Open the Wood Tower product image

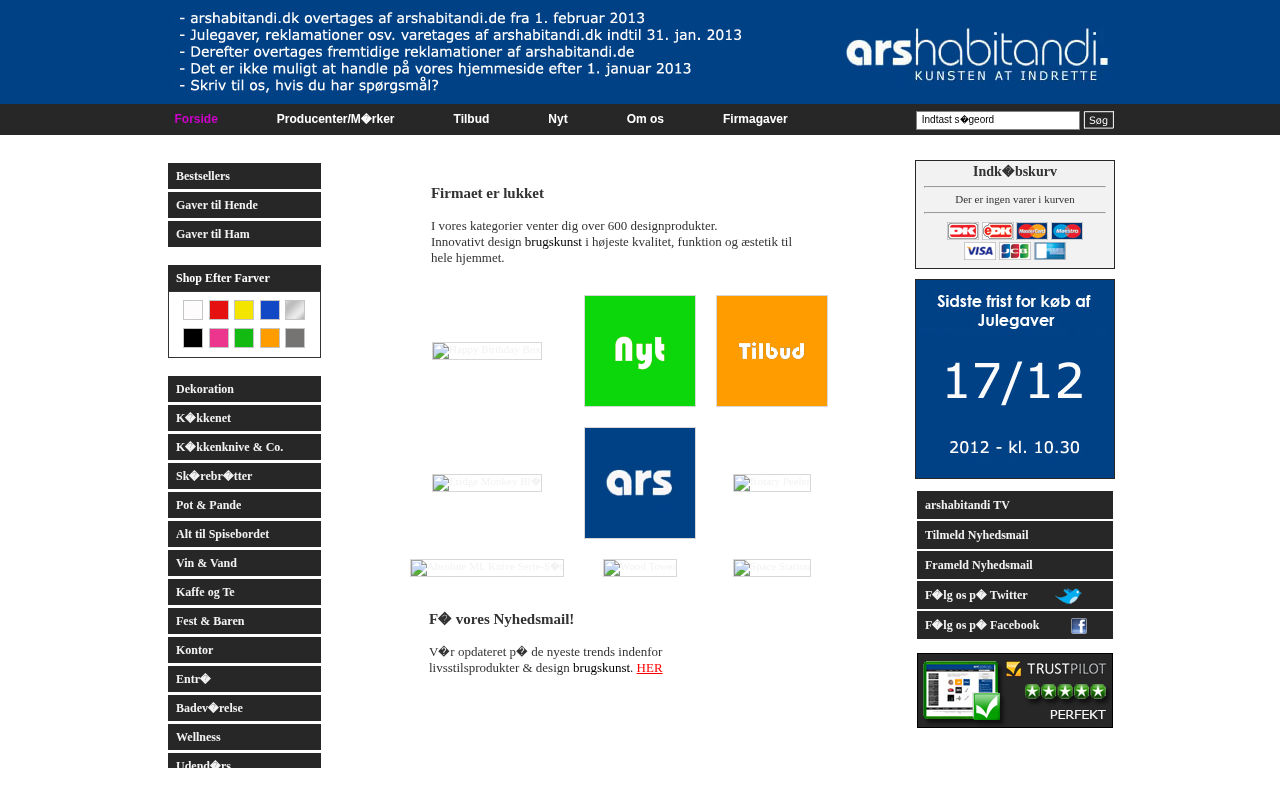tap(640, 568)
